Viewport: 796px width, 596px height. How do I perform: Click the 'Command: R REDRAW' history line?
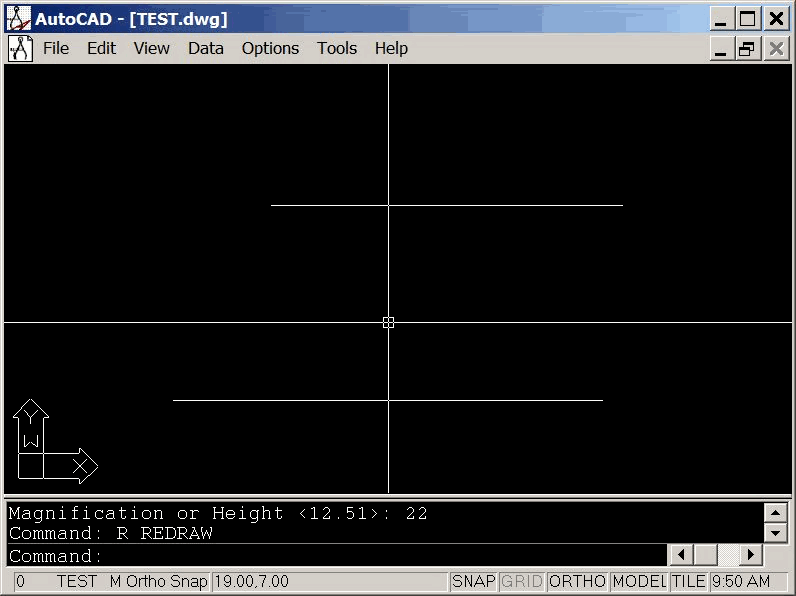111,533
